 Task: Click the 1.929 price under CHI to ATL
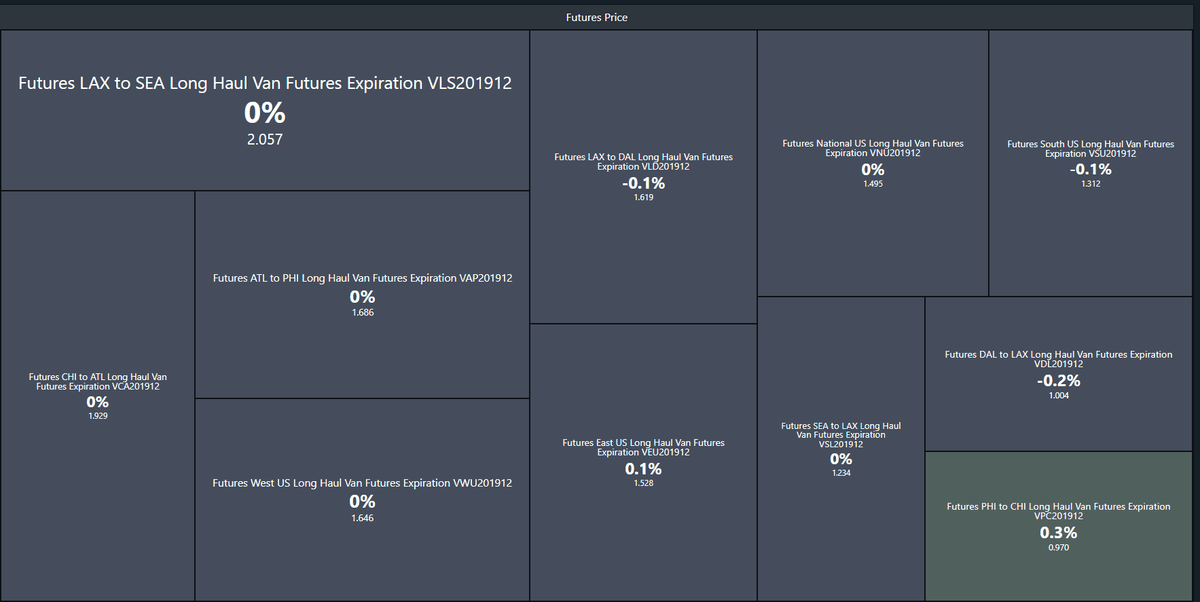pos(97,416)
